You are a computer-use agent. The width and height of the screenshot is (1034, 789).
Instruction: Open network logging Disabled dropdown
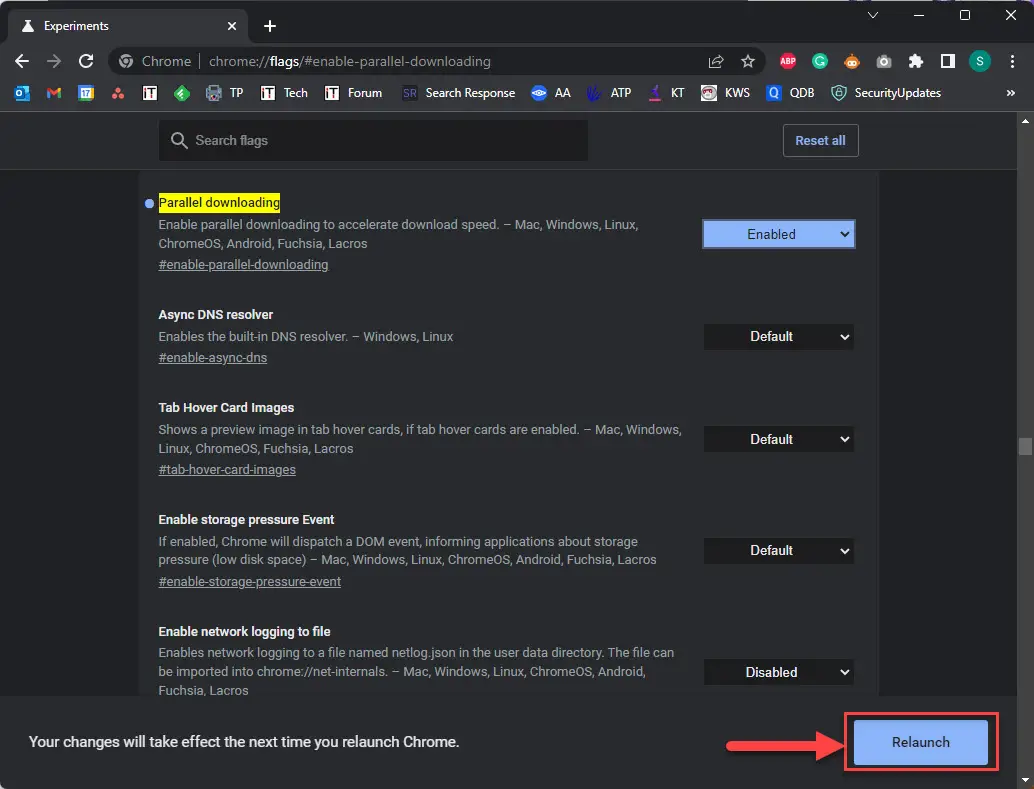(x=779, y=672)
